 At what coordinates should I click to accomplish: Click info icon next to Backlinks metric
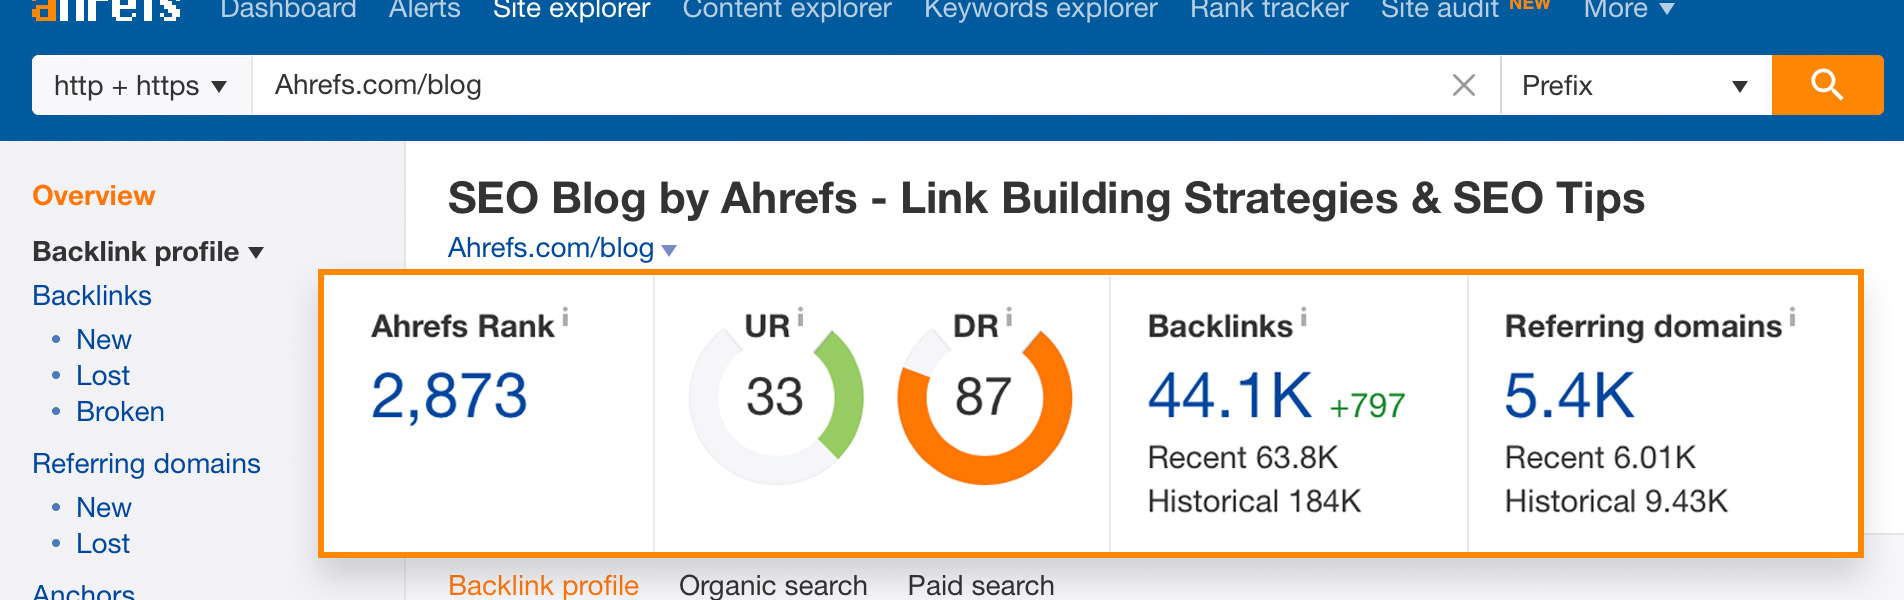1304,317
